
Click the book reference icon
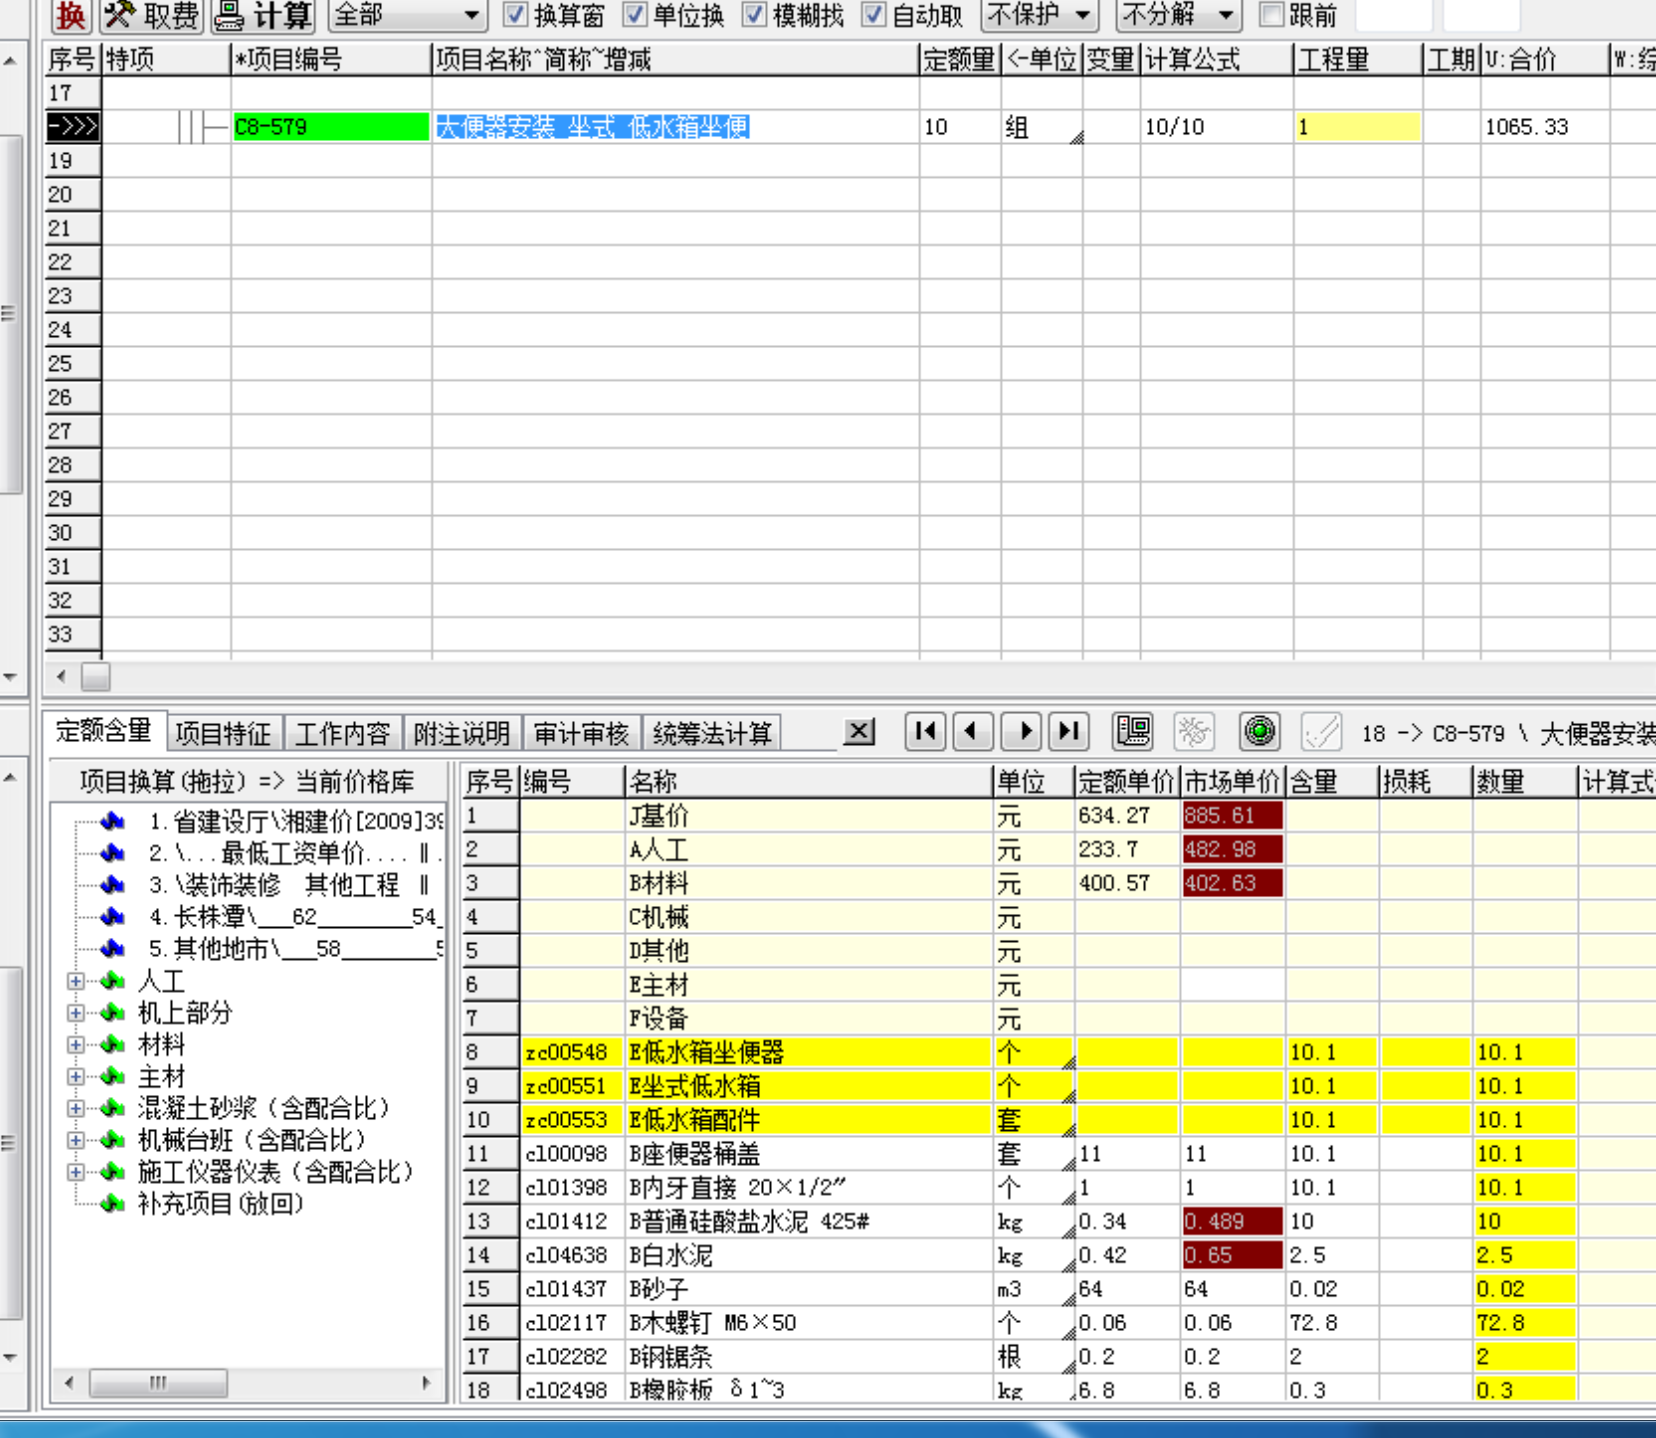click(x=1133, y=731)
